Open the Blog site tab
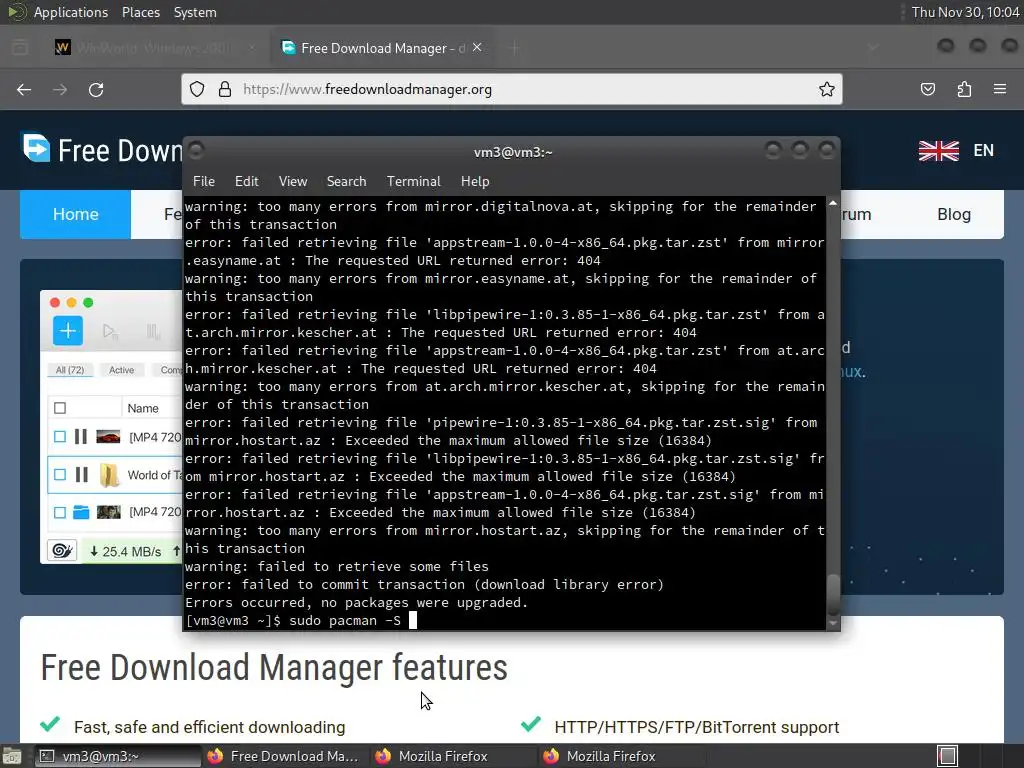The image size is (1024, 768). pyautogui.click(x=953, y=214)
